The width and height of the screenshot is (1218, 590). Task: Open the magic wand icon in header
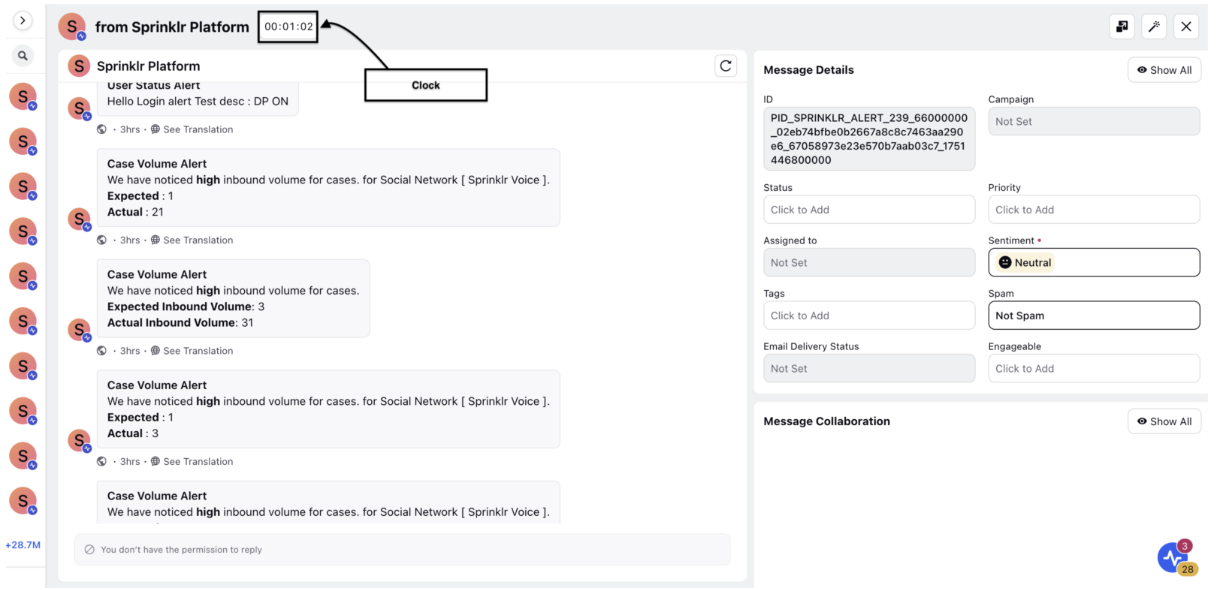[1154, 27]
